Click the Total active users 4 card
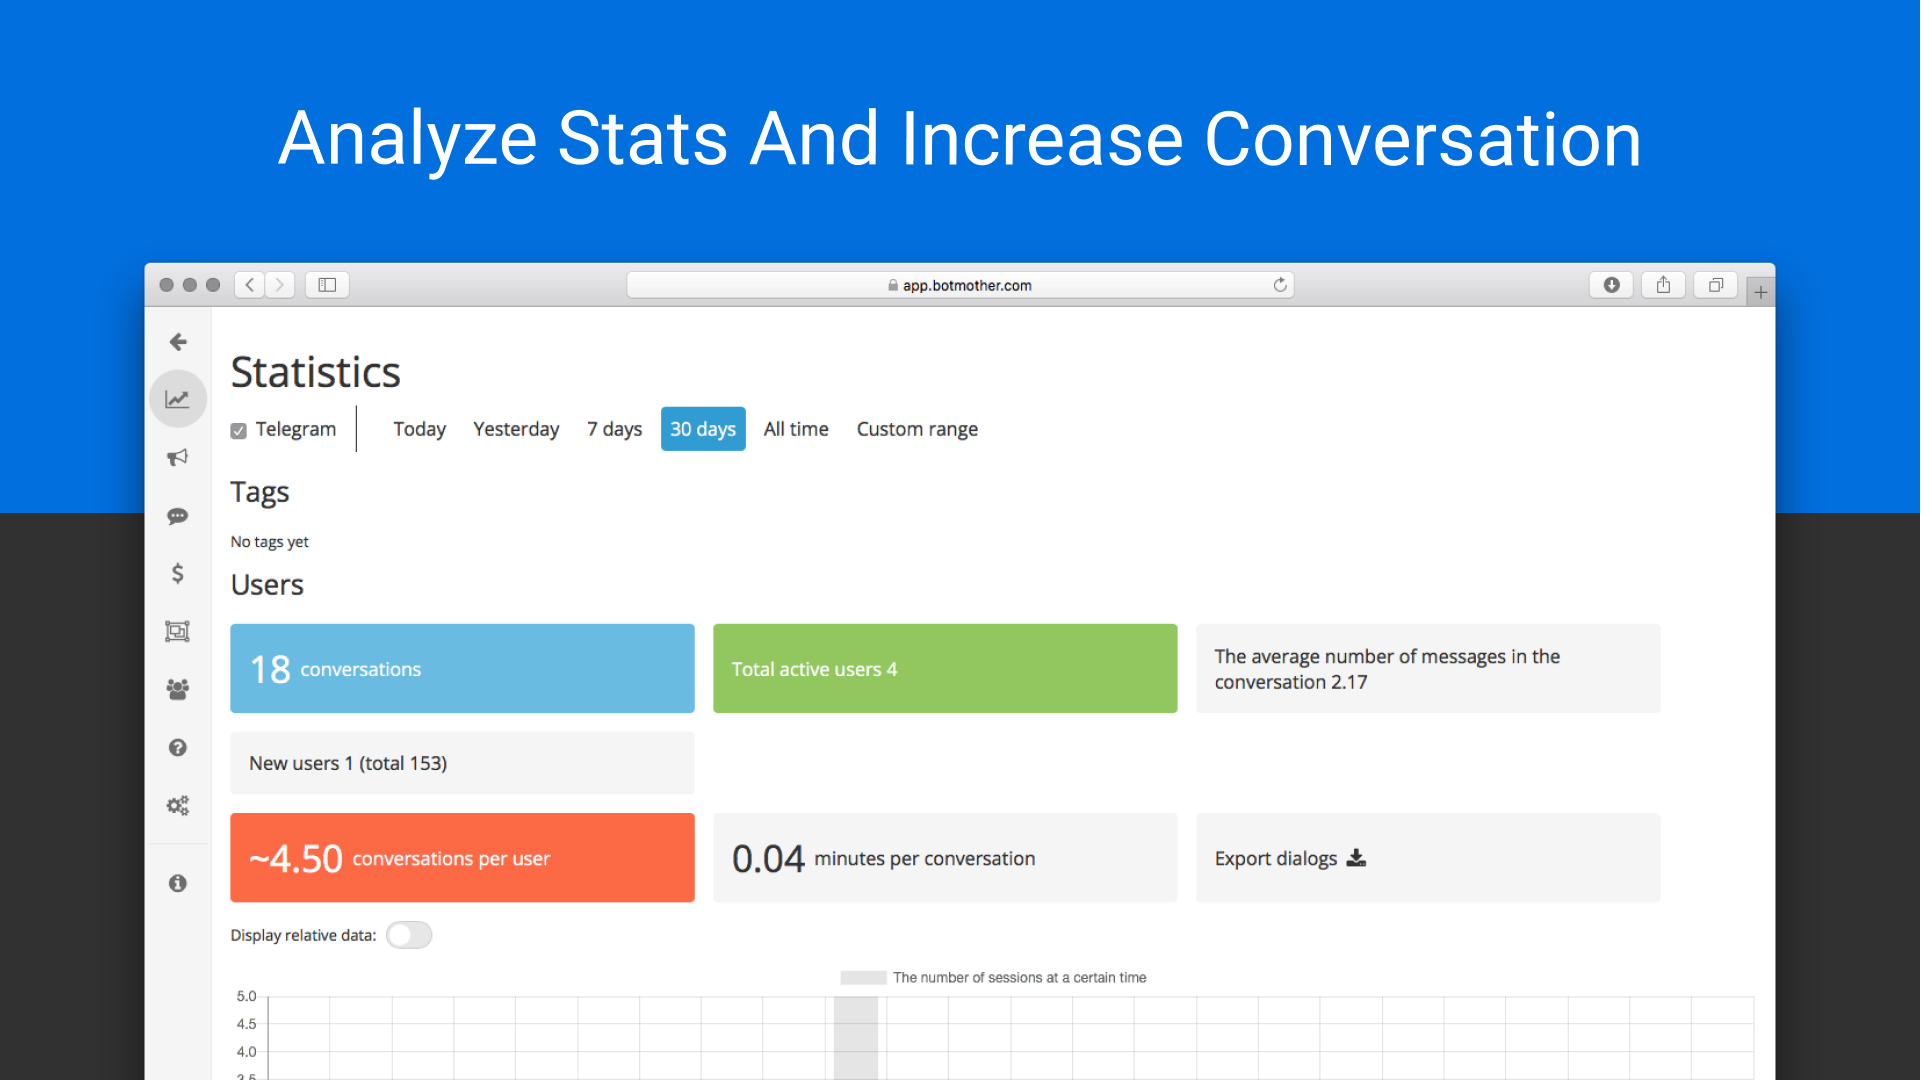The width and height of the screenshot is (1921, 1081). pos(945,669)
